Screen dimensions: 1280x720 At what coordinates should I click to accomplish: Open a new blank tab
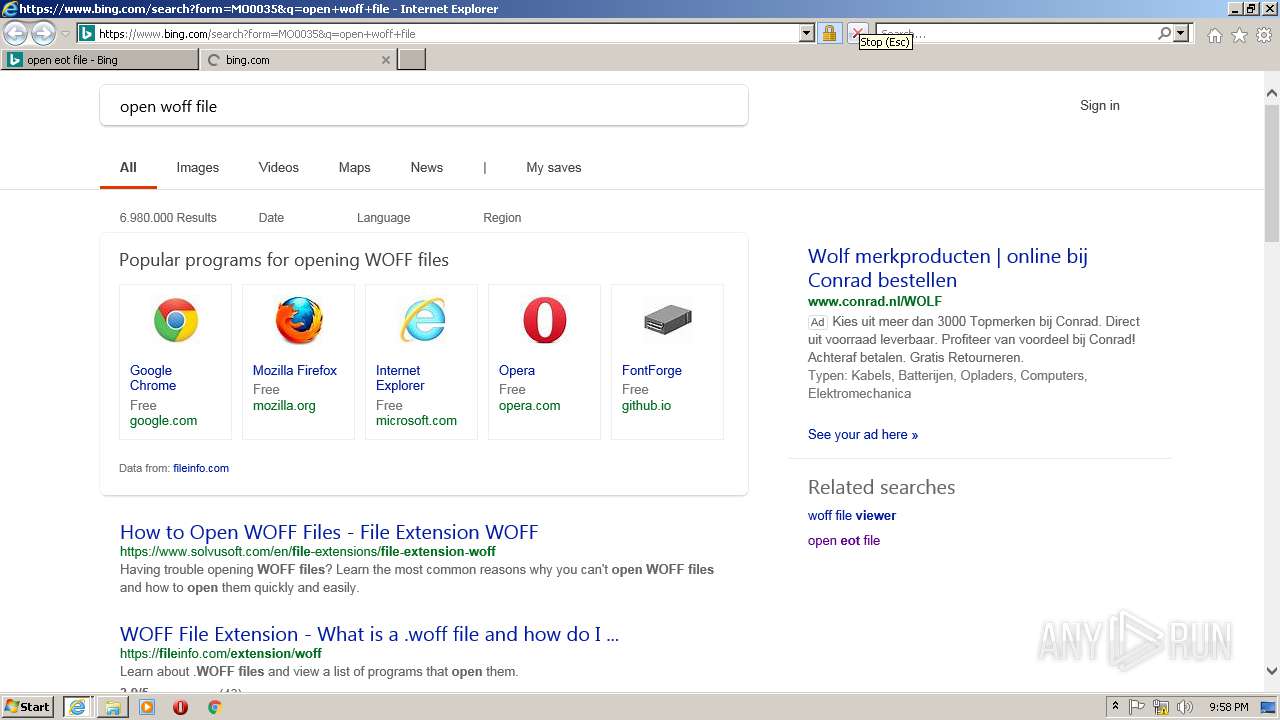point(412,60)
